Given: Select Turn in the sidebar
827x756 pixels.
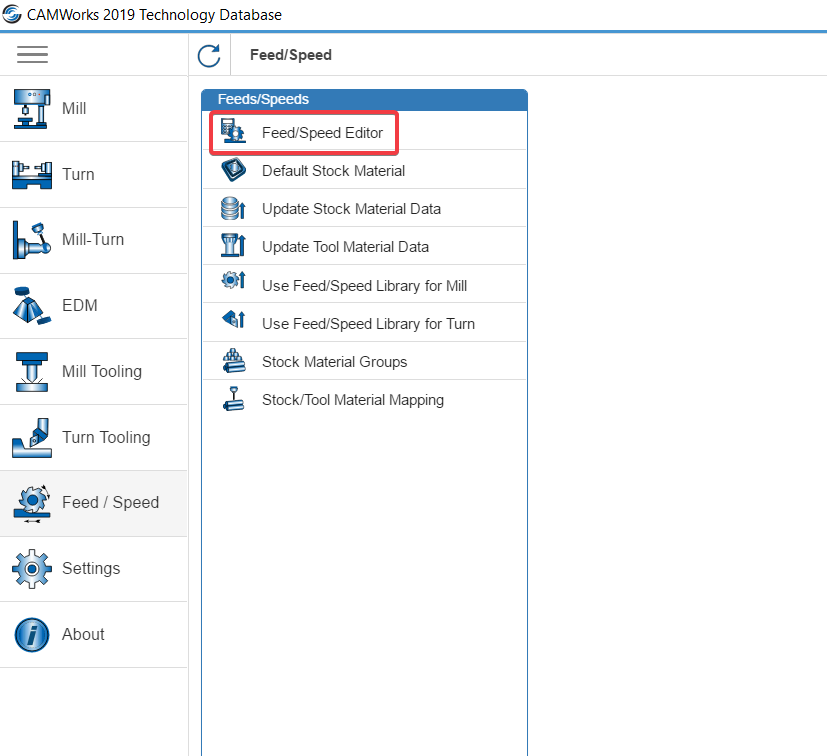Looking at the screenshot, I should tap(94, 175).
